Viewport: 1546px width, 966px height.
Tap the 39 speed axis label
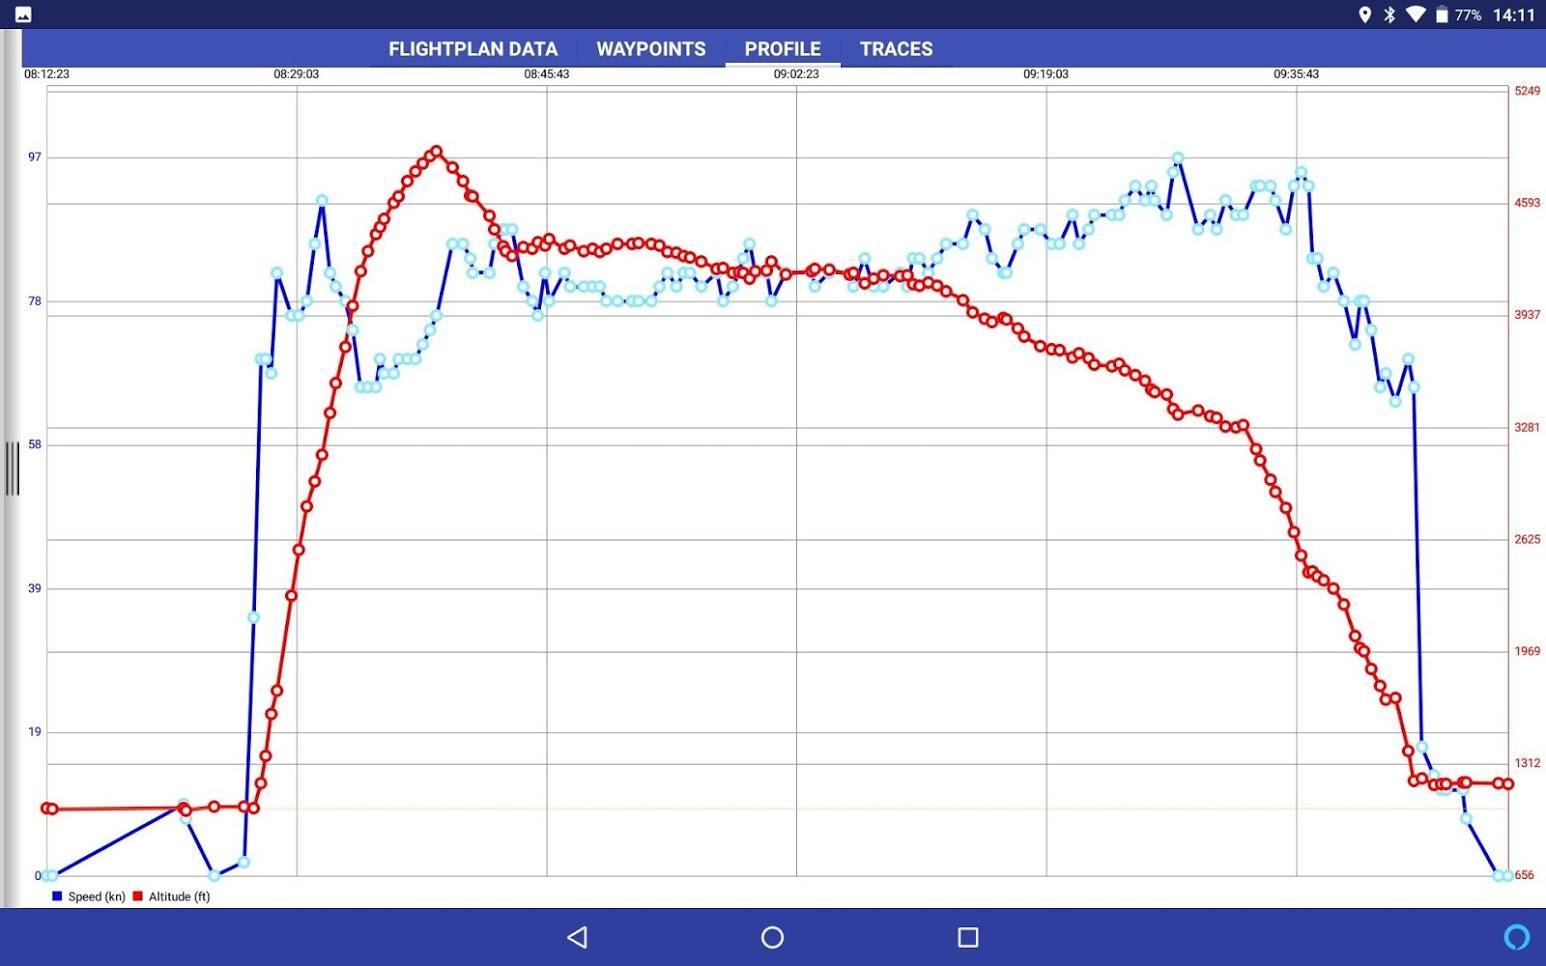coord(35,588)
